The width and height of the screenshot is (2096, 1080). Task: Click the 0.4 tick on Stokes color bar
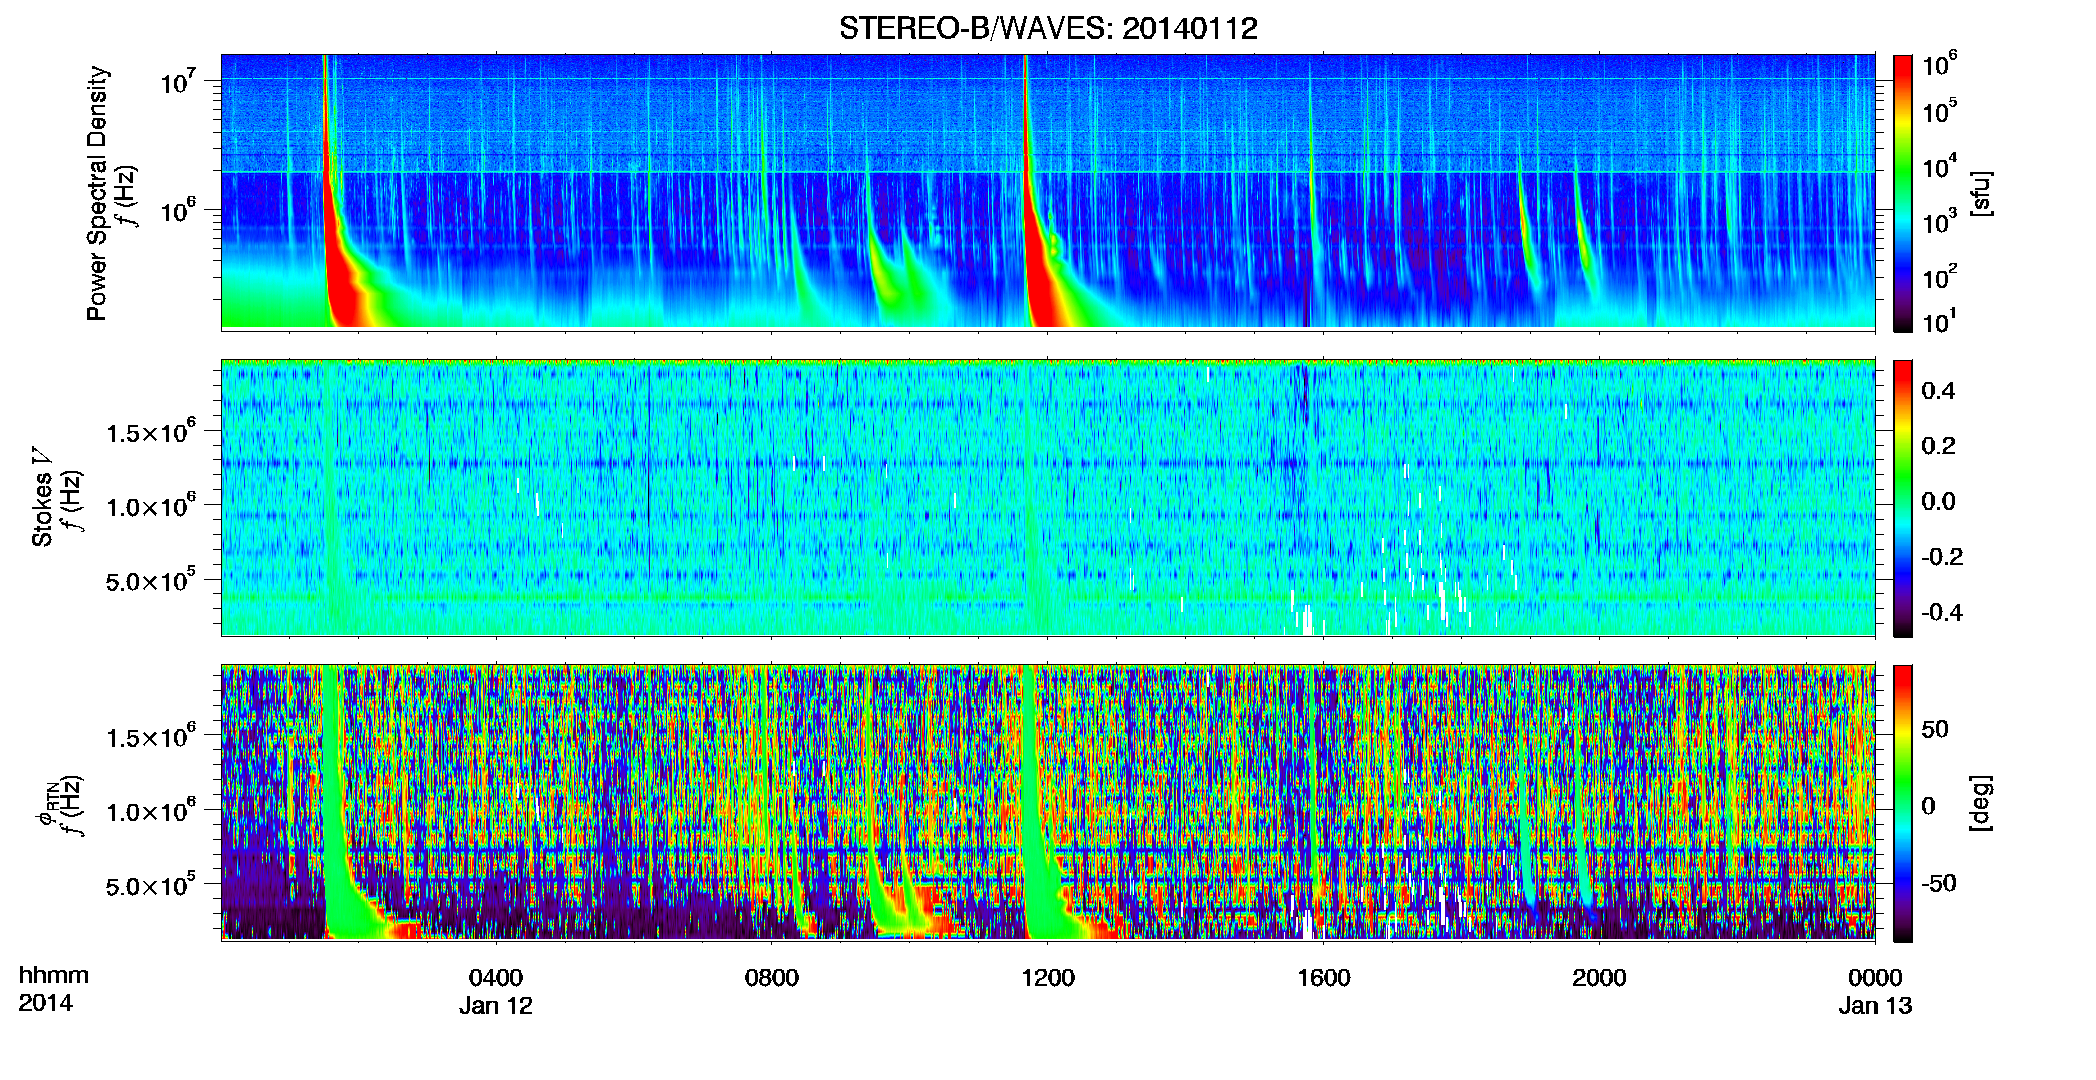point(1938,391)
